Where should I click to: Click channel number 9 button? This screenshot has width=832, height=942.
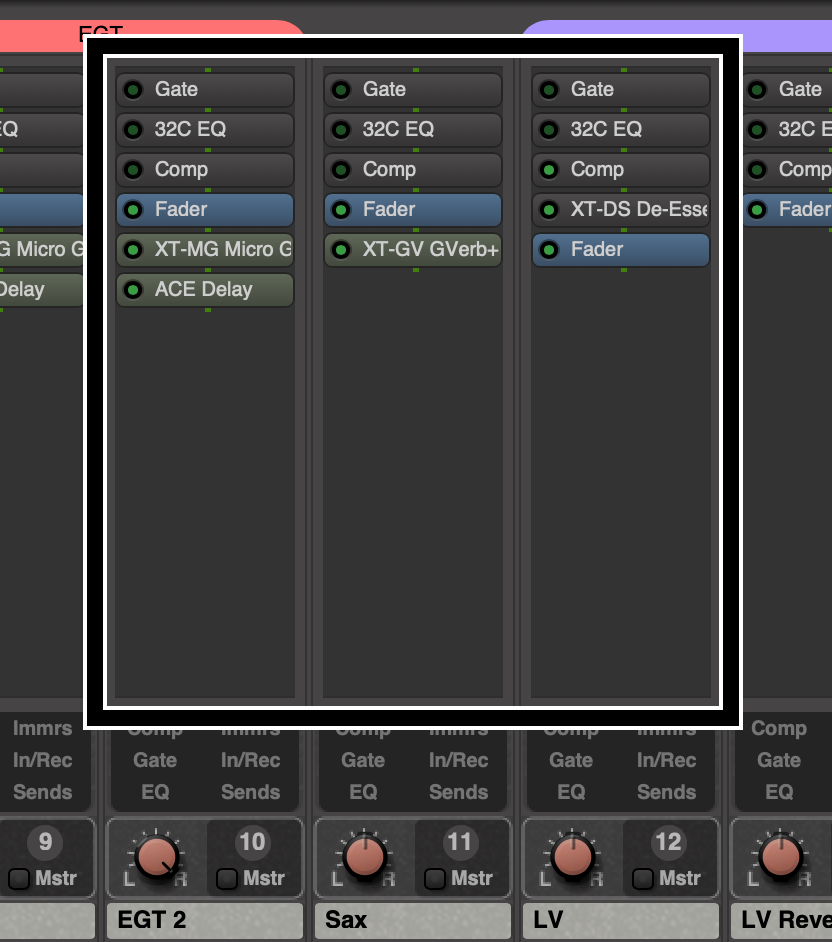pyautogui.click(x=45, y=842)
